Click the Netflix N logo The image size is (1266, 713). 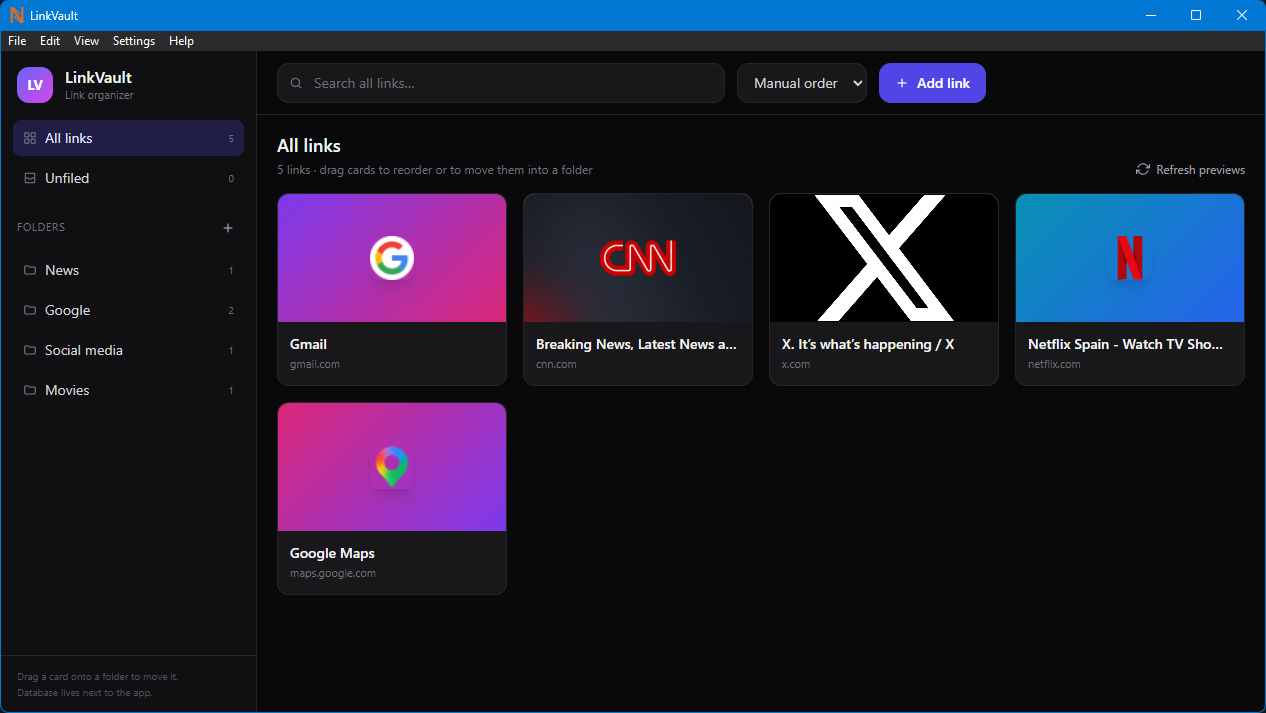click(1130, 258)
